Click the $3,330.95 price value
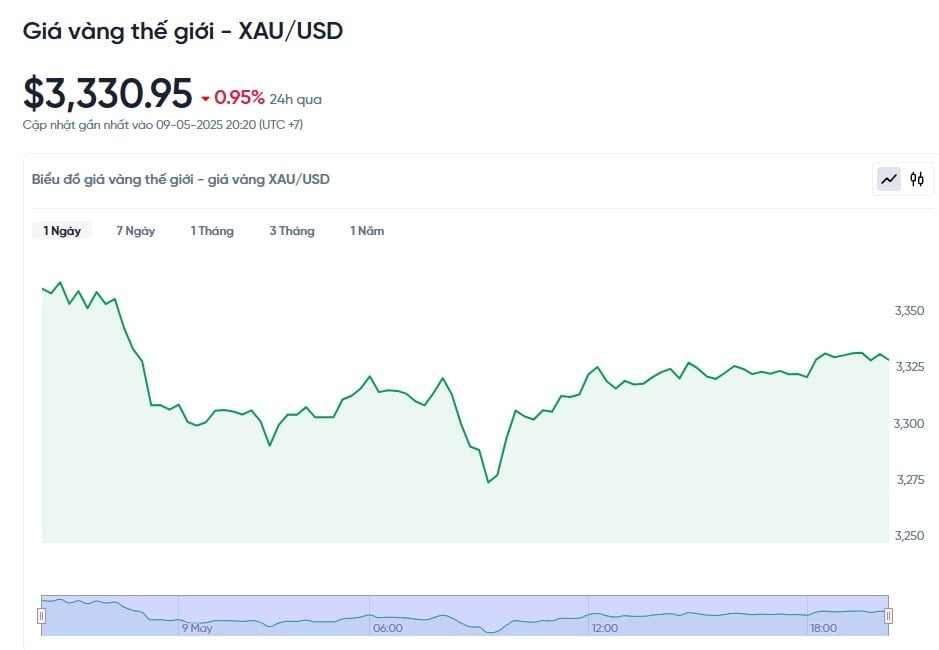Screen dimensions: 939x650 (x=108, y=93)
